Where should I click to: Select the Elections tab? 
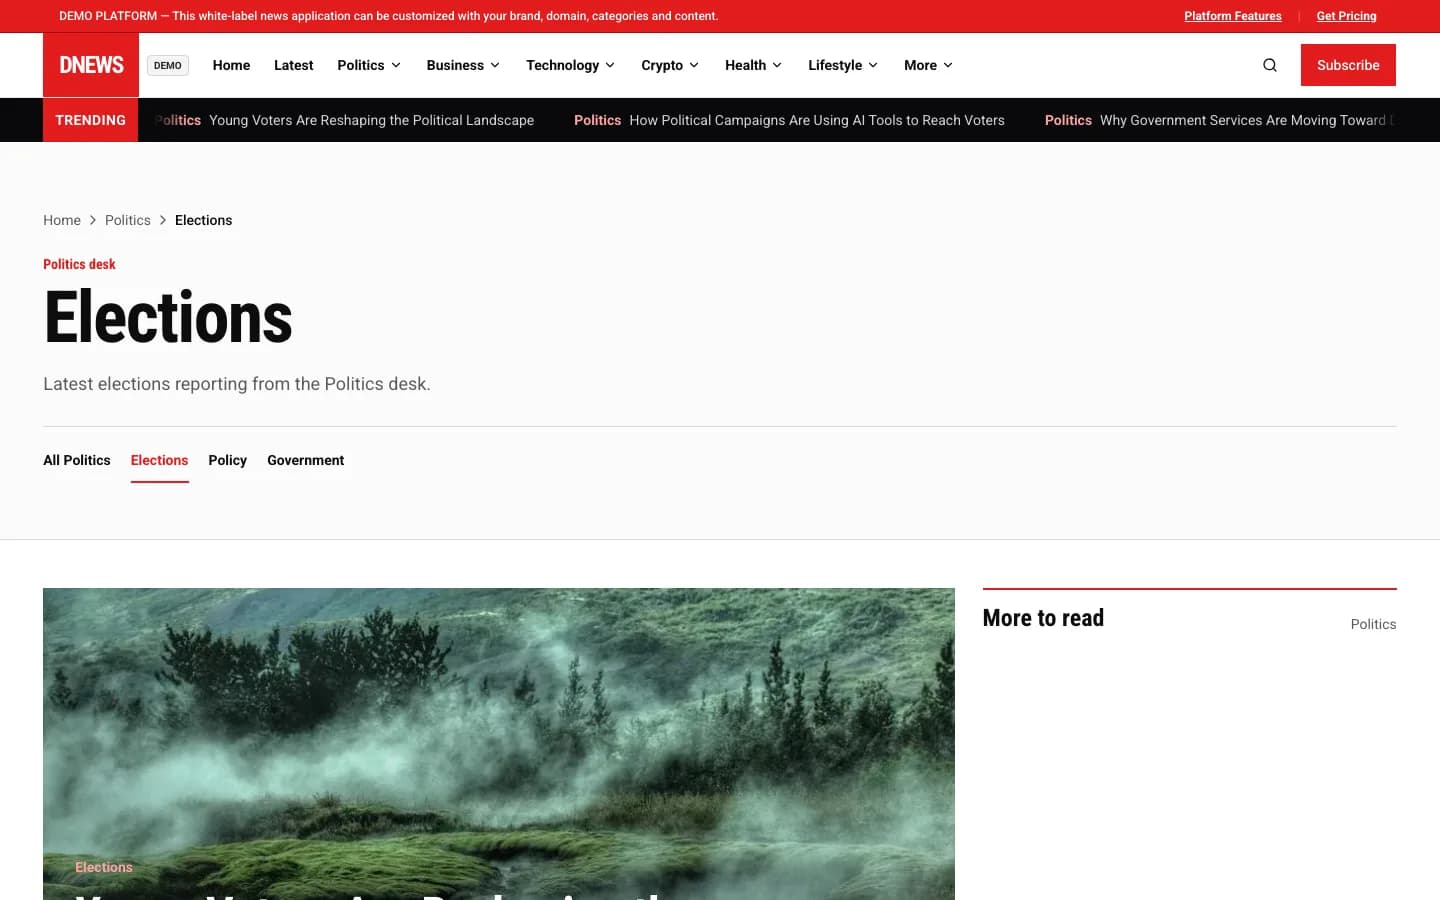(x=159, y=460)
